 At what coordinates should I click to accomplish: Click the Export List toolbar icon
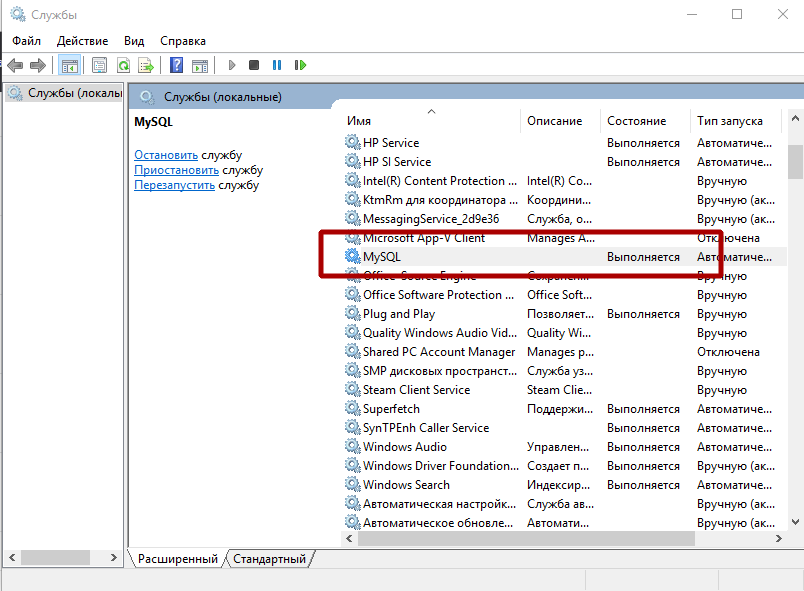(146, 65)
